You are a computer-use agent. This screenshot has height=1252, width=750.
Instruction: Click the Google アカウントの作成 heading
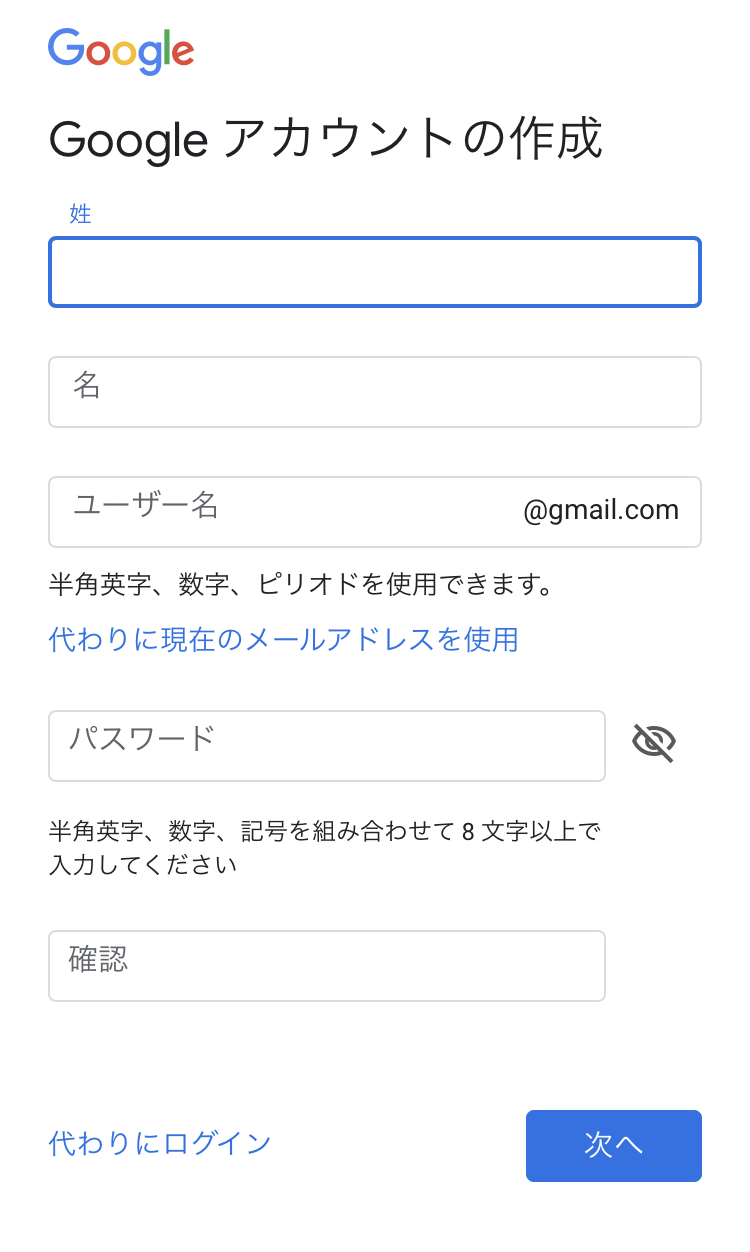(326, 140)
